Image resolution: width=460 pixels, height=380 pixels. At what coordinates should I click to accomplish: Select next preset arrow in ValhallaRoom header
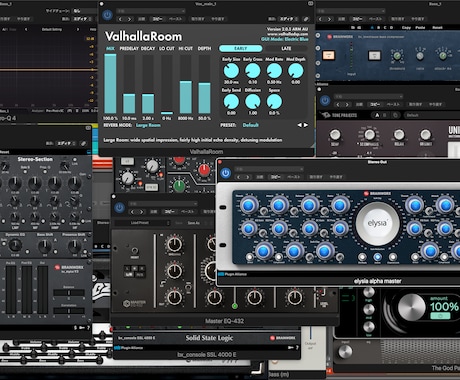point(129,19)
